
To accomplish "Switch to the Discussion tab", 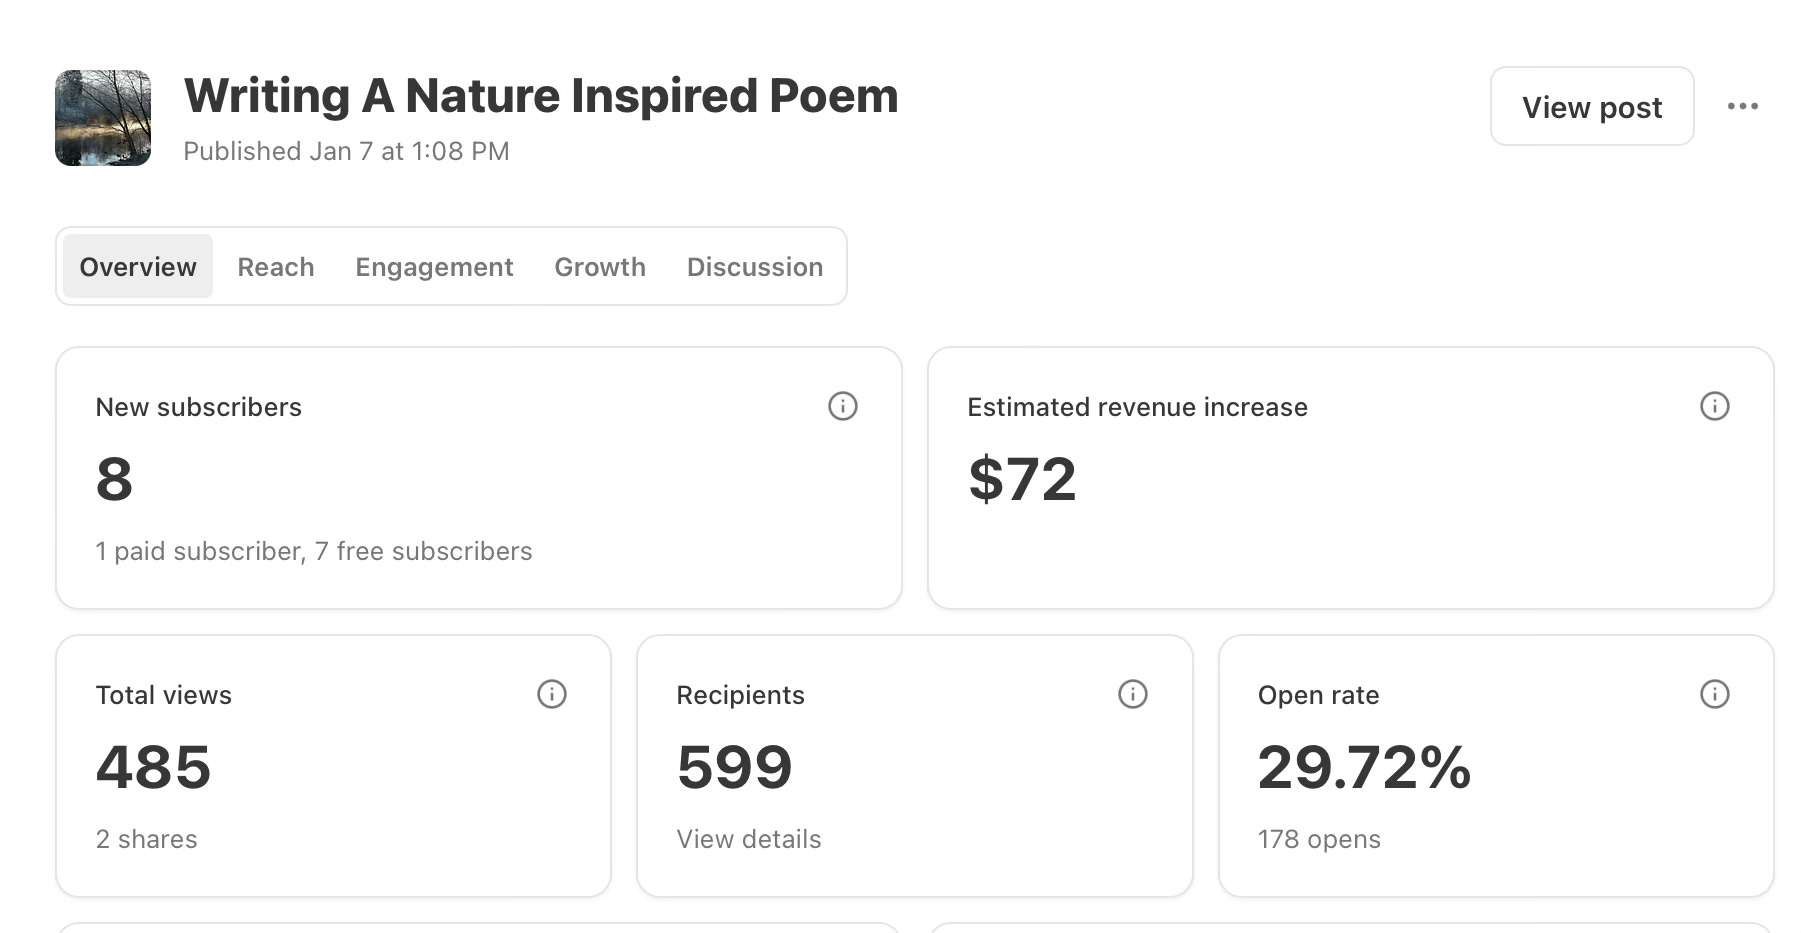I will [755, 267].
